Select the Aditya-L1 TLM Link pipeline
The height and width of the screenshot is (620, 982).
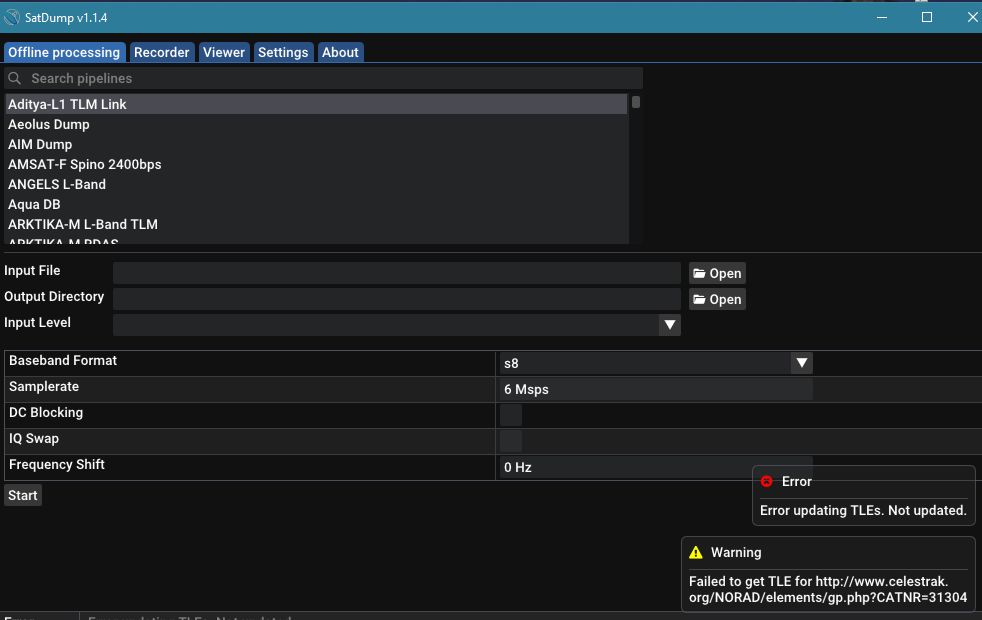[316, 104]
